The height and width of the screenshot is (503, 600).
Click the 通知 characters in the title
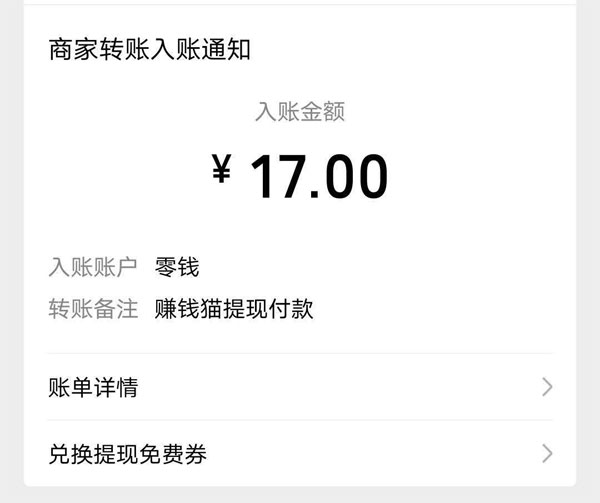coord(226,49)
